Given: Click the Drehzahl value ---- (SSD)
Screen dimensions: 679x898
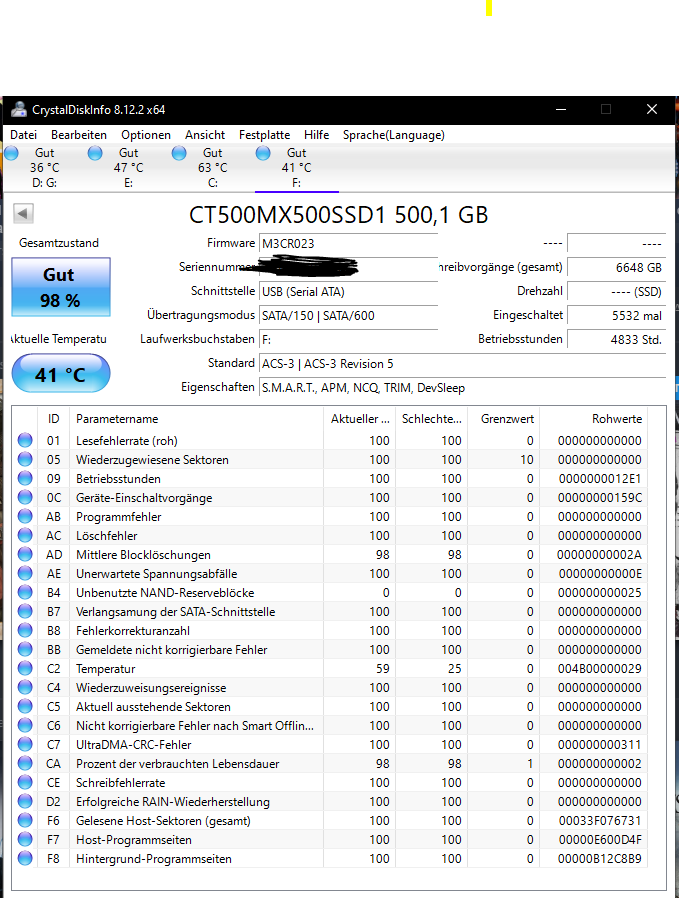Looking at the screenshot, I should click(617, 292).
